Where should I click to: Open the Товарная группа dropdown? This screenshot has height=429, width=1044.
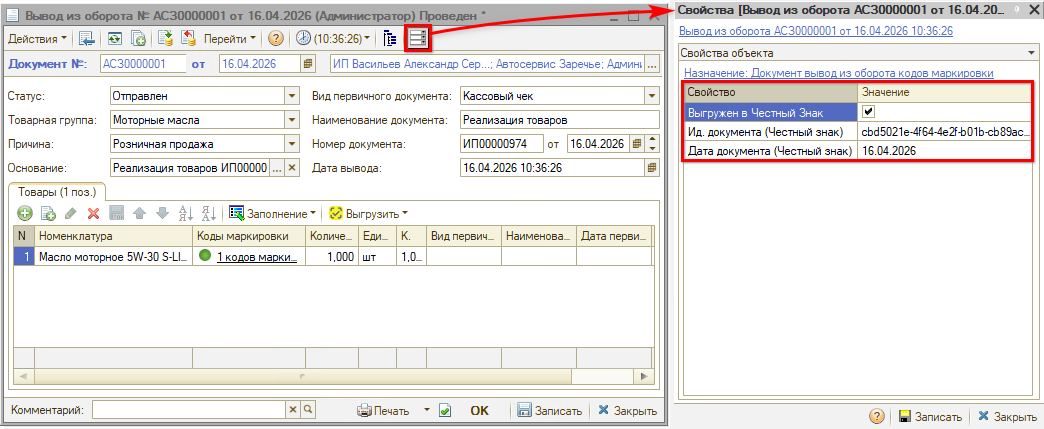292,120
